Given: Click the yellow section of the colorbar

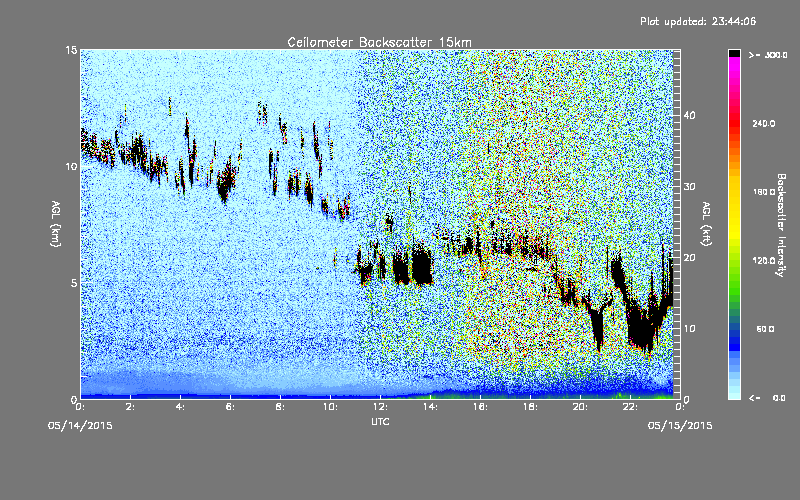Looking at the screenshot, I should click(x=734, y=209).
